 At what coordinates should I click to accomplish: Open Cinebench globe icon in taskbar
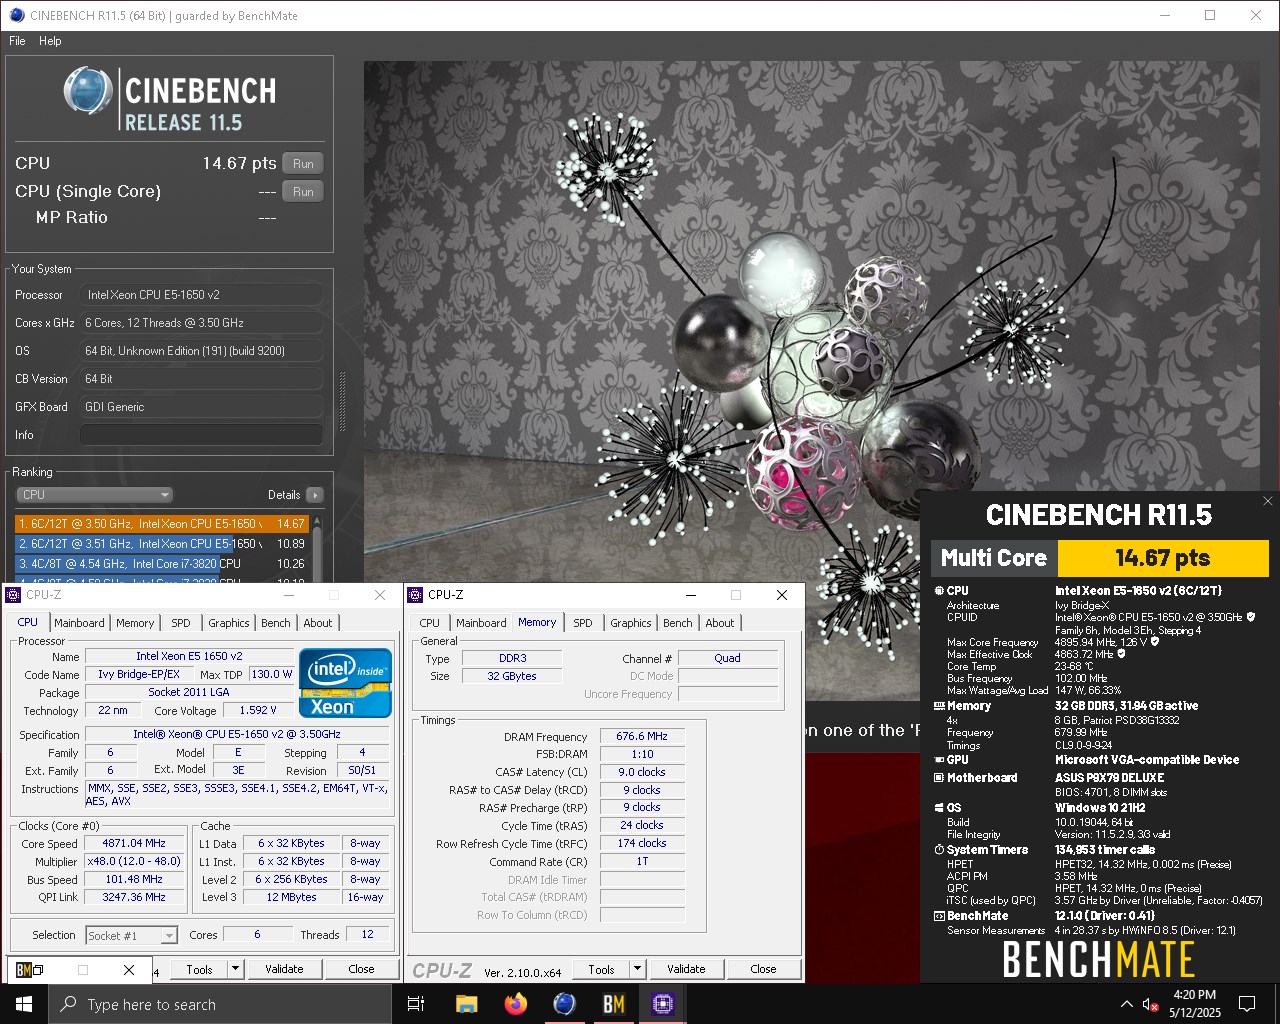[564, 1004]
